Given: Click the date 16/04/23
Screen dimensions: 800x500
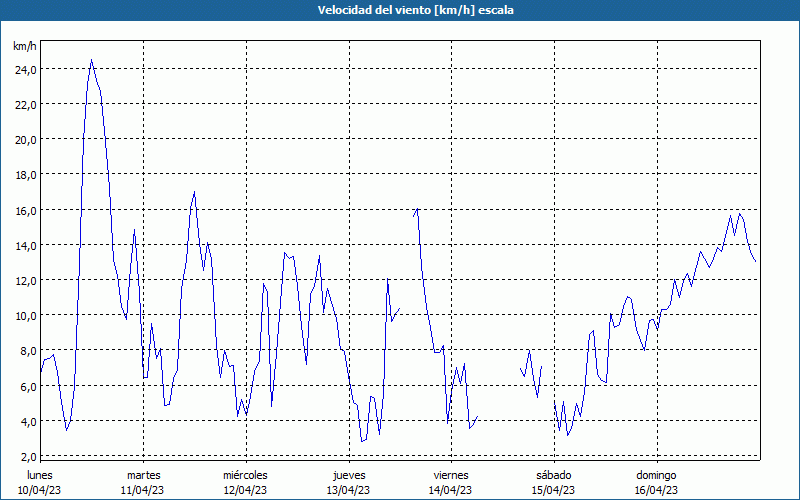Looking at the screenshot, I should click(656, 490).
